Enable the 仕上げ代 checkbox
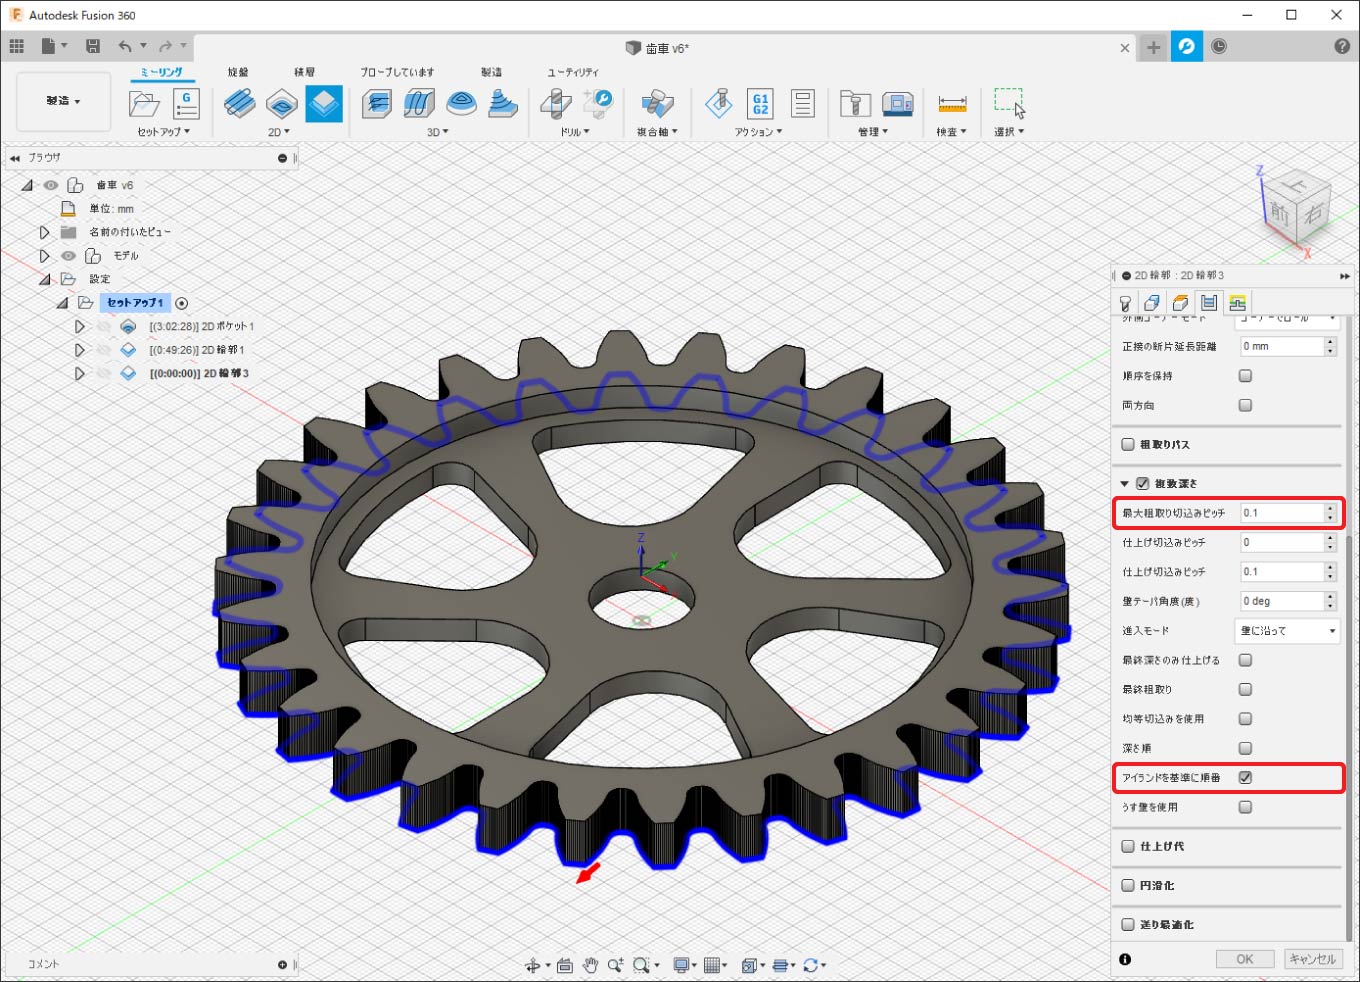 point(1128,846)
